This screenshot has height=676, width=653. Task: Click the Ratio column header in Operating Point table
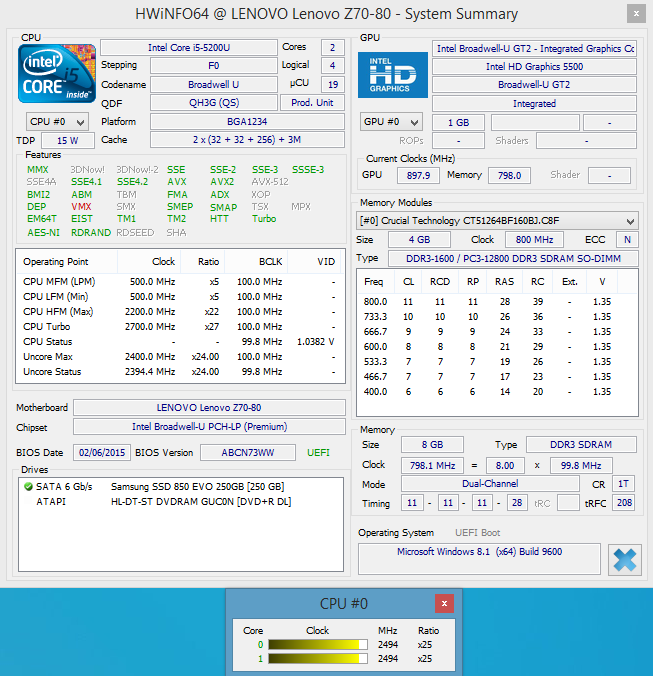(x=203, y=262)
